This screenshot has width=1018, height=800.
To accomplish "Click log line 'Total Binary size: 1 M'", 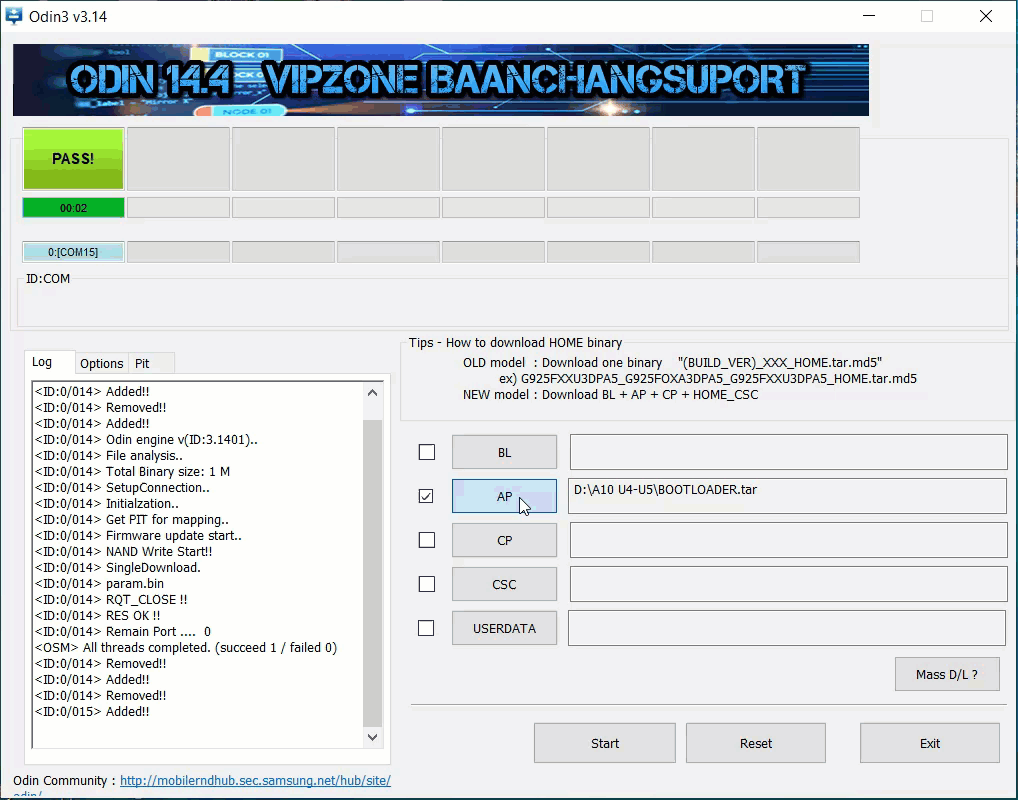I will (x=132, y=471).
